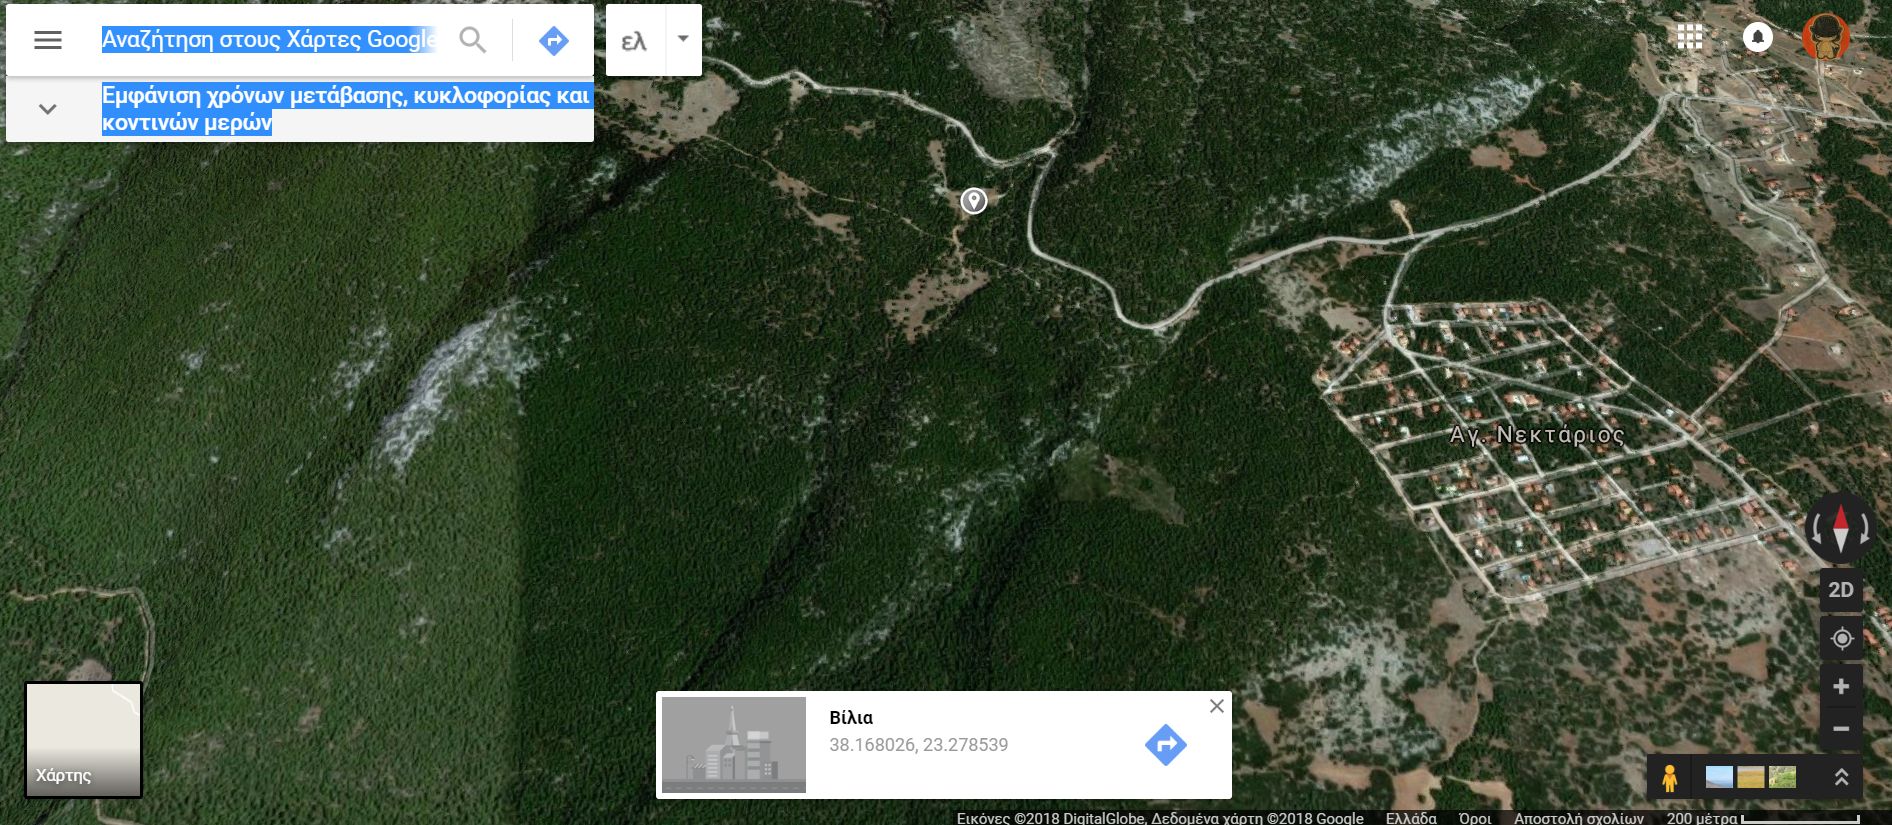1892x825 pixels.
Task: Open the ελ language dropdown arrow
Action: pos(683,40)
